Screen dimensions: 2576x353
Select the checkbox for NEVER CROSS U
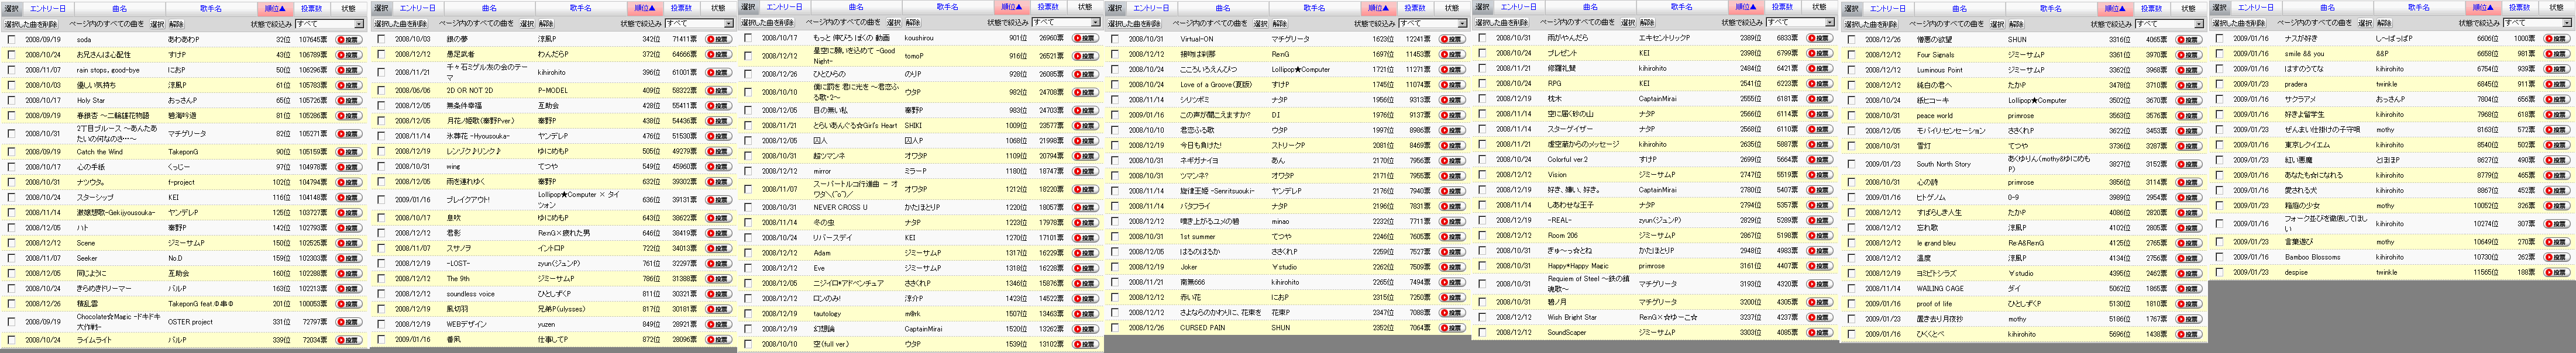coord(748,207)
